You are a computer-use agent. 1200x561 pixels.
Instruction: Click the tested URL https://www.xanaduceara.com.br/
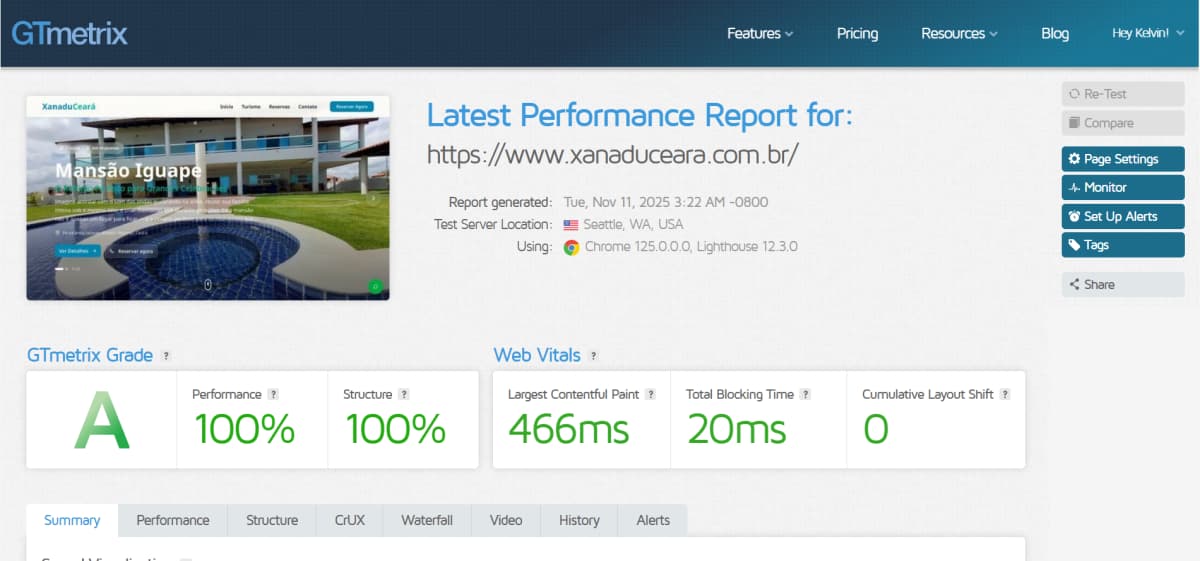point(613,155)
